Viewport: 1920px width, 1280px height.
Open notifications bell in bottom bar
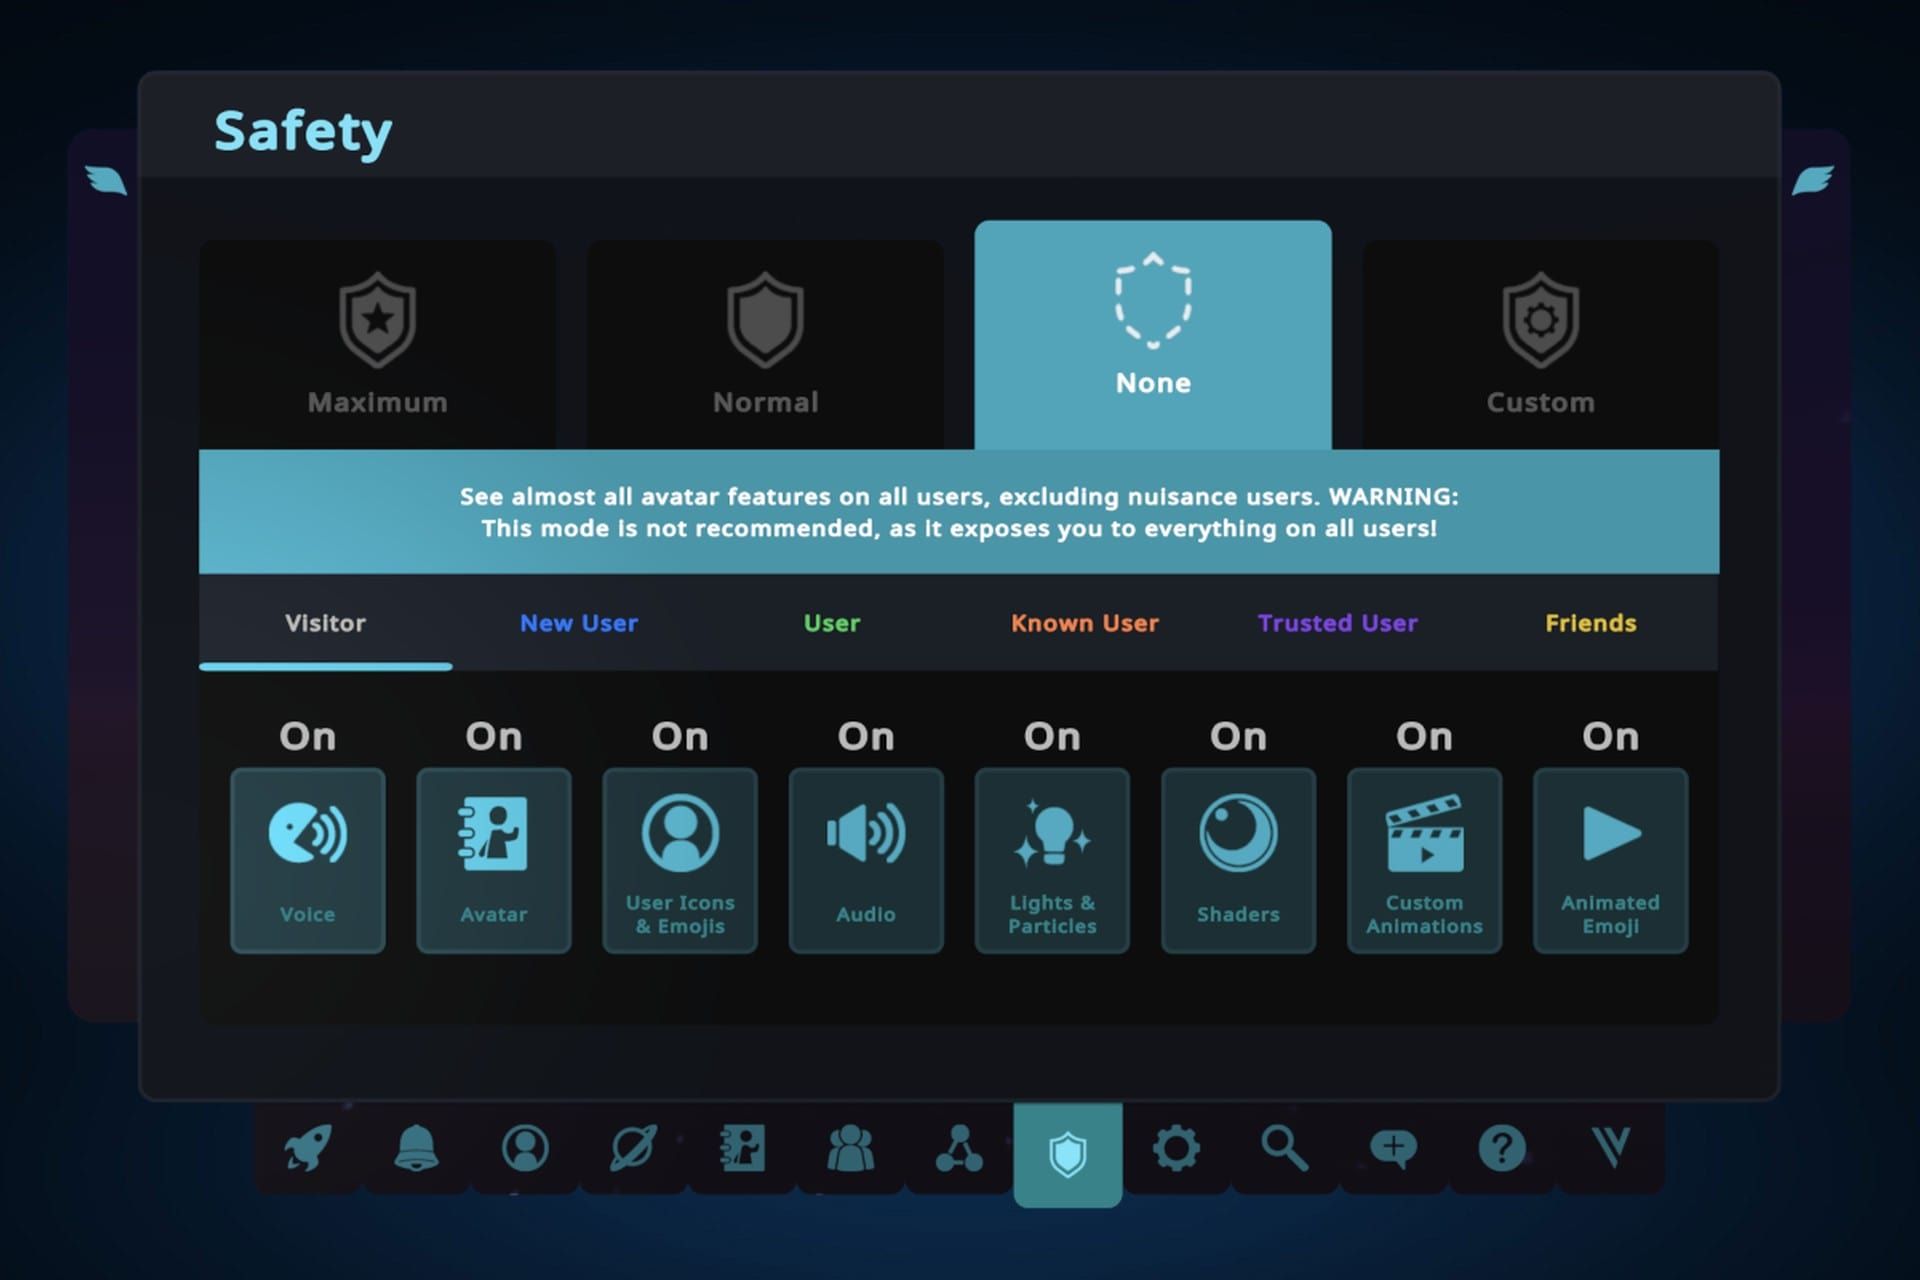(x=416, y=1148)
